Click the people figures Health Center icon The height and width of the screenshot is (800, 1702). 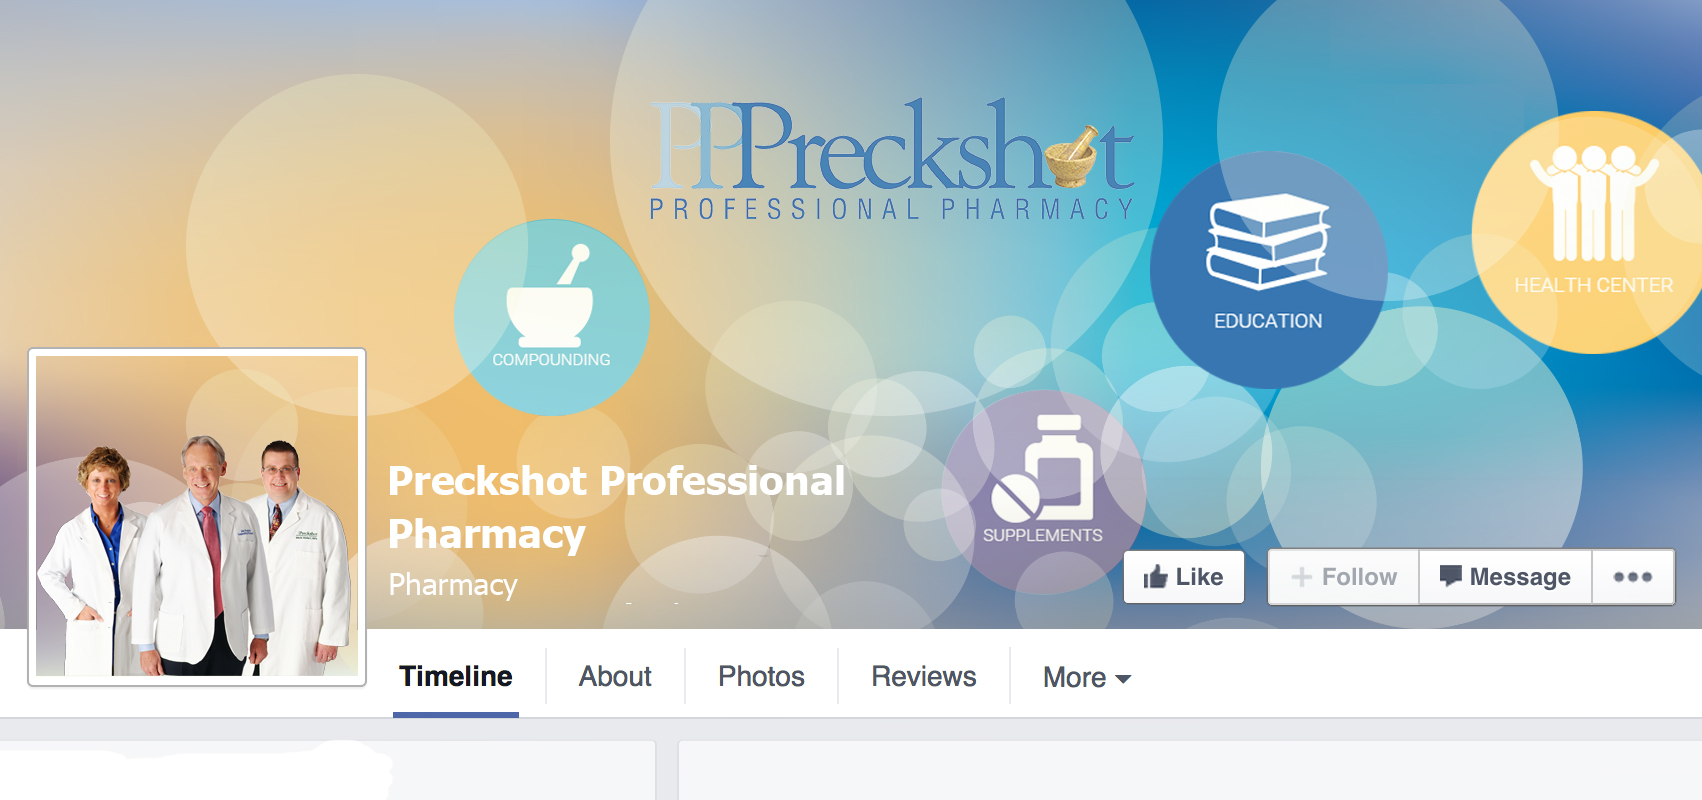click(x=1593, y=203)
